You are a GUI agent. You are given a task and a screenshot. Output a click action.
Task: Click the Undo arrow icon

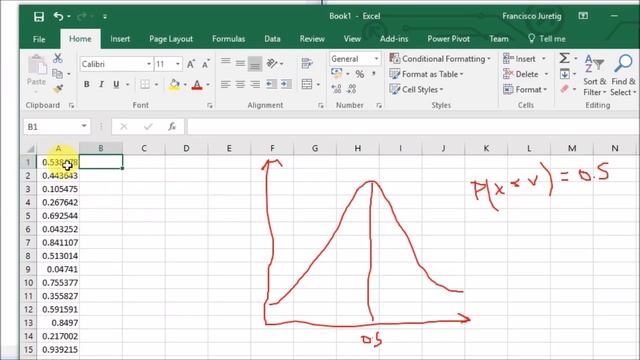[x=58, y=16]
